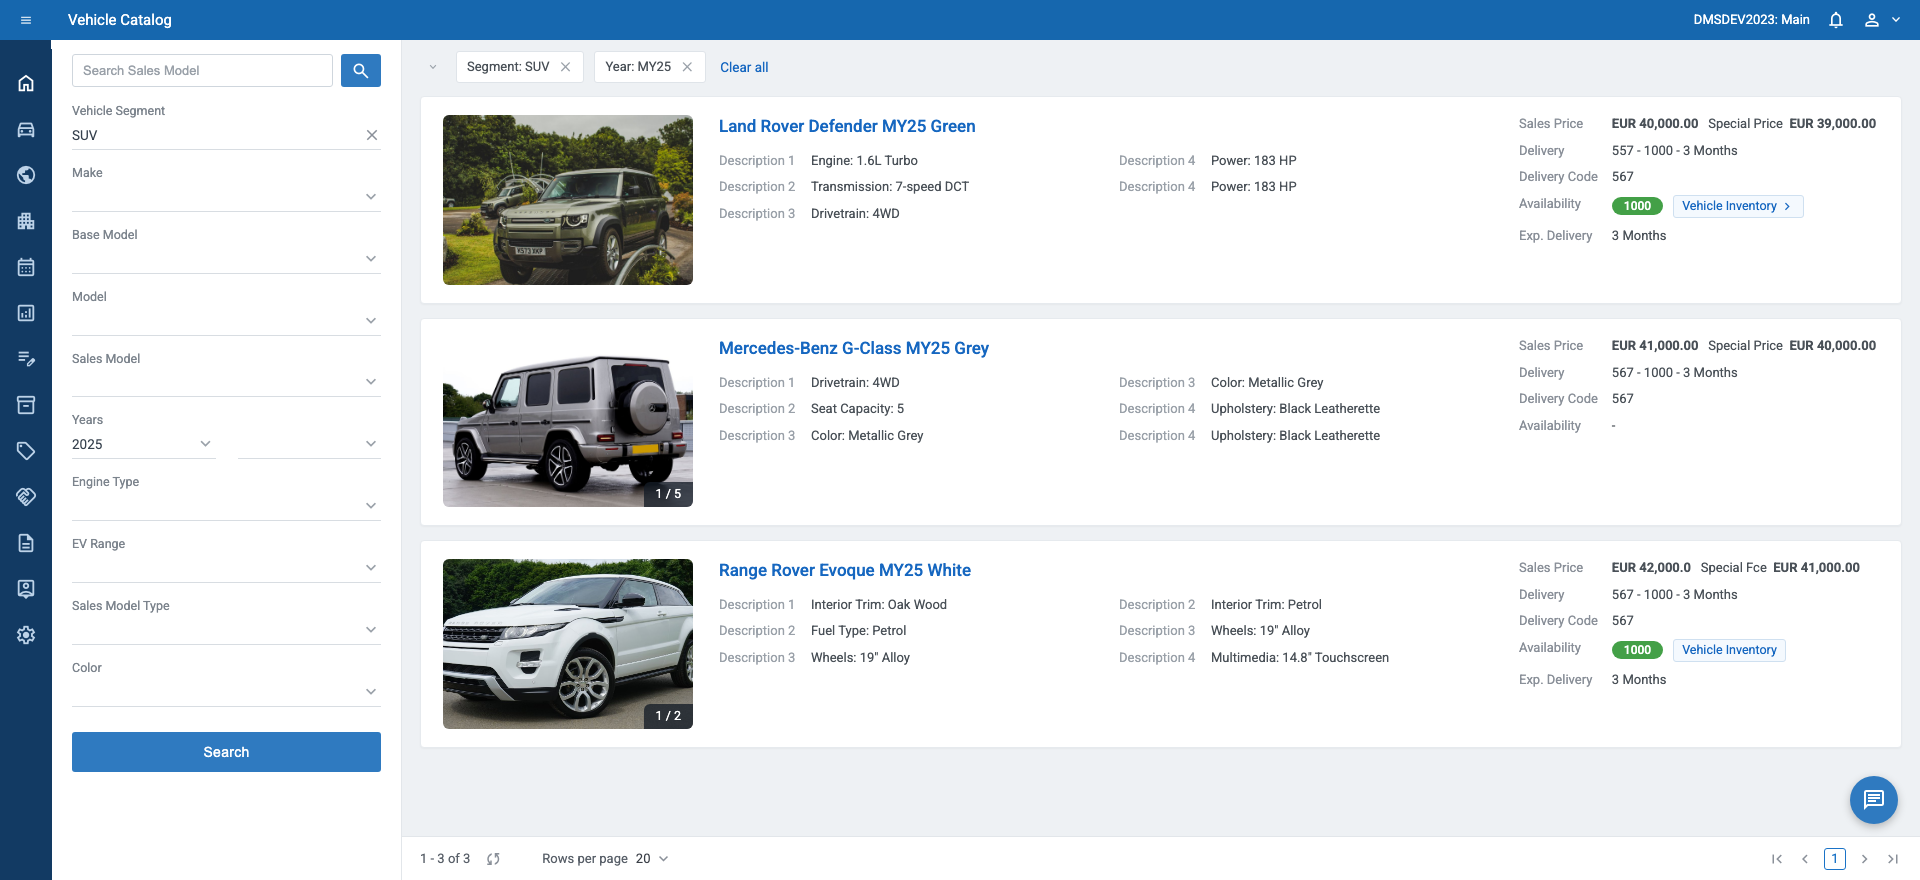
Task: Click the magnifier search button
Action: pyautogui.click(x=361, y=71)
